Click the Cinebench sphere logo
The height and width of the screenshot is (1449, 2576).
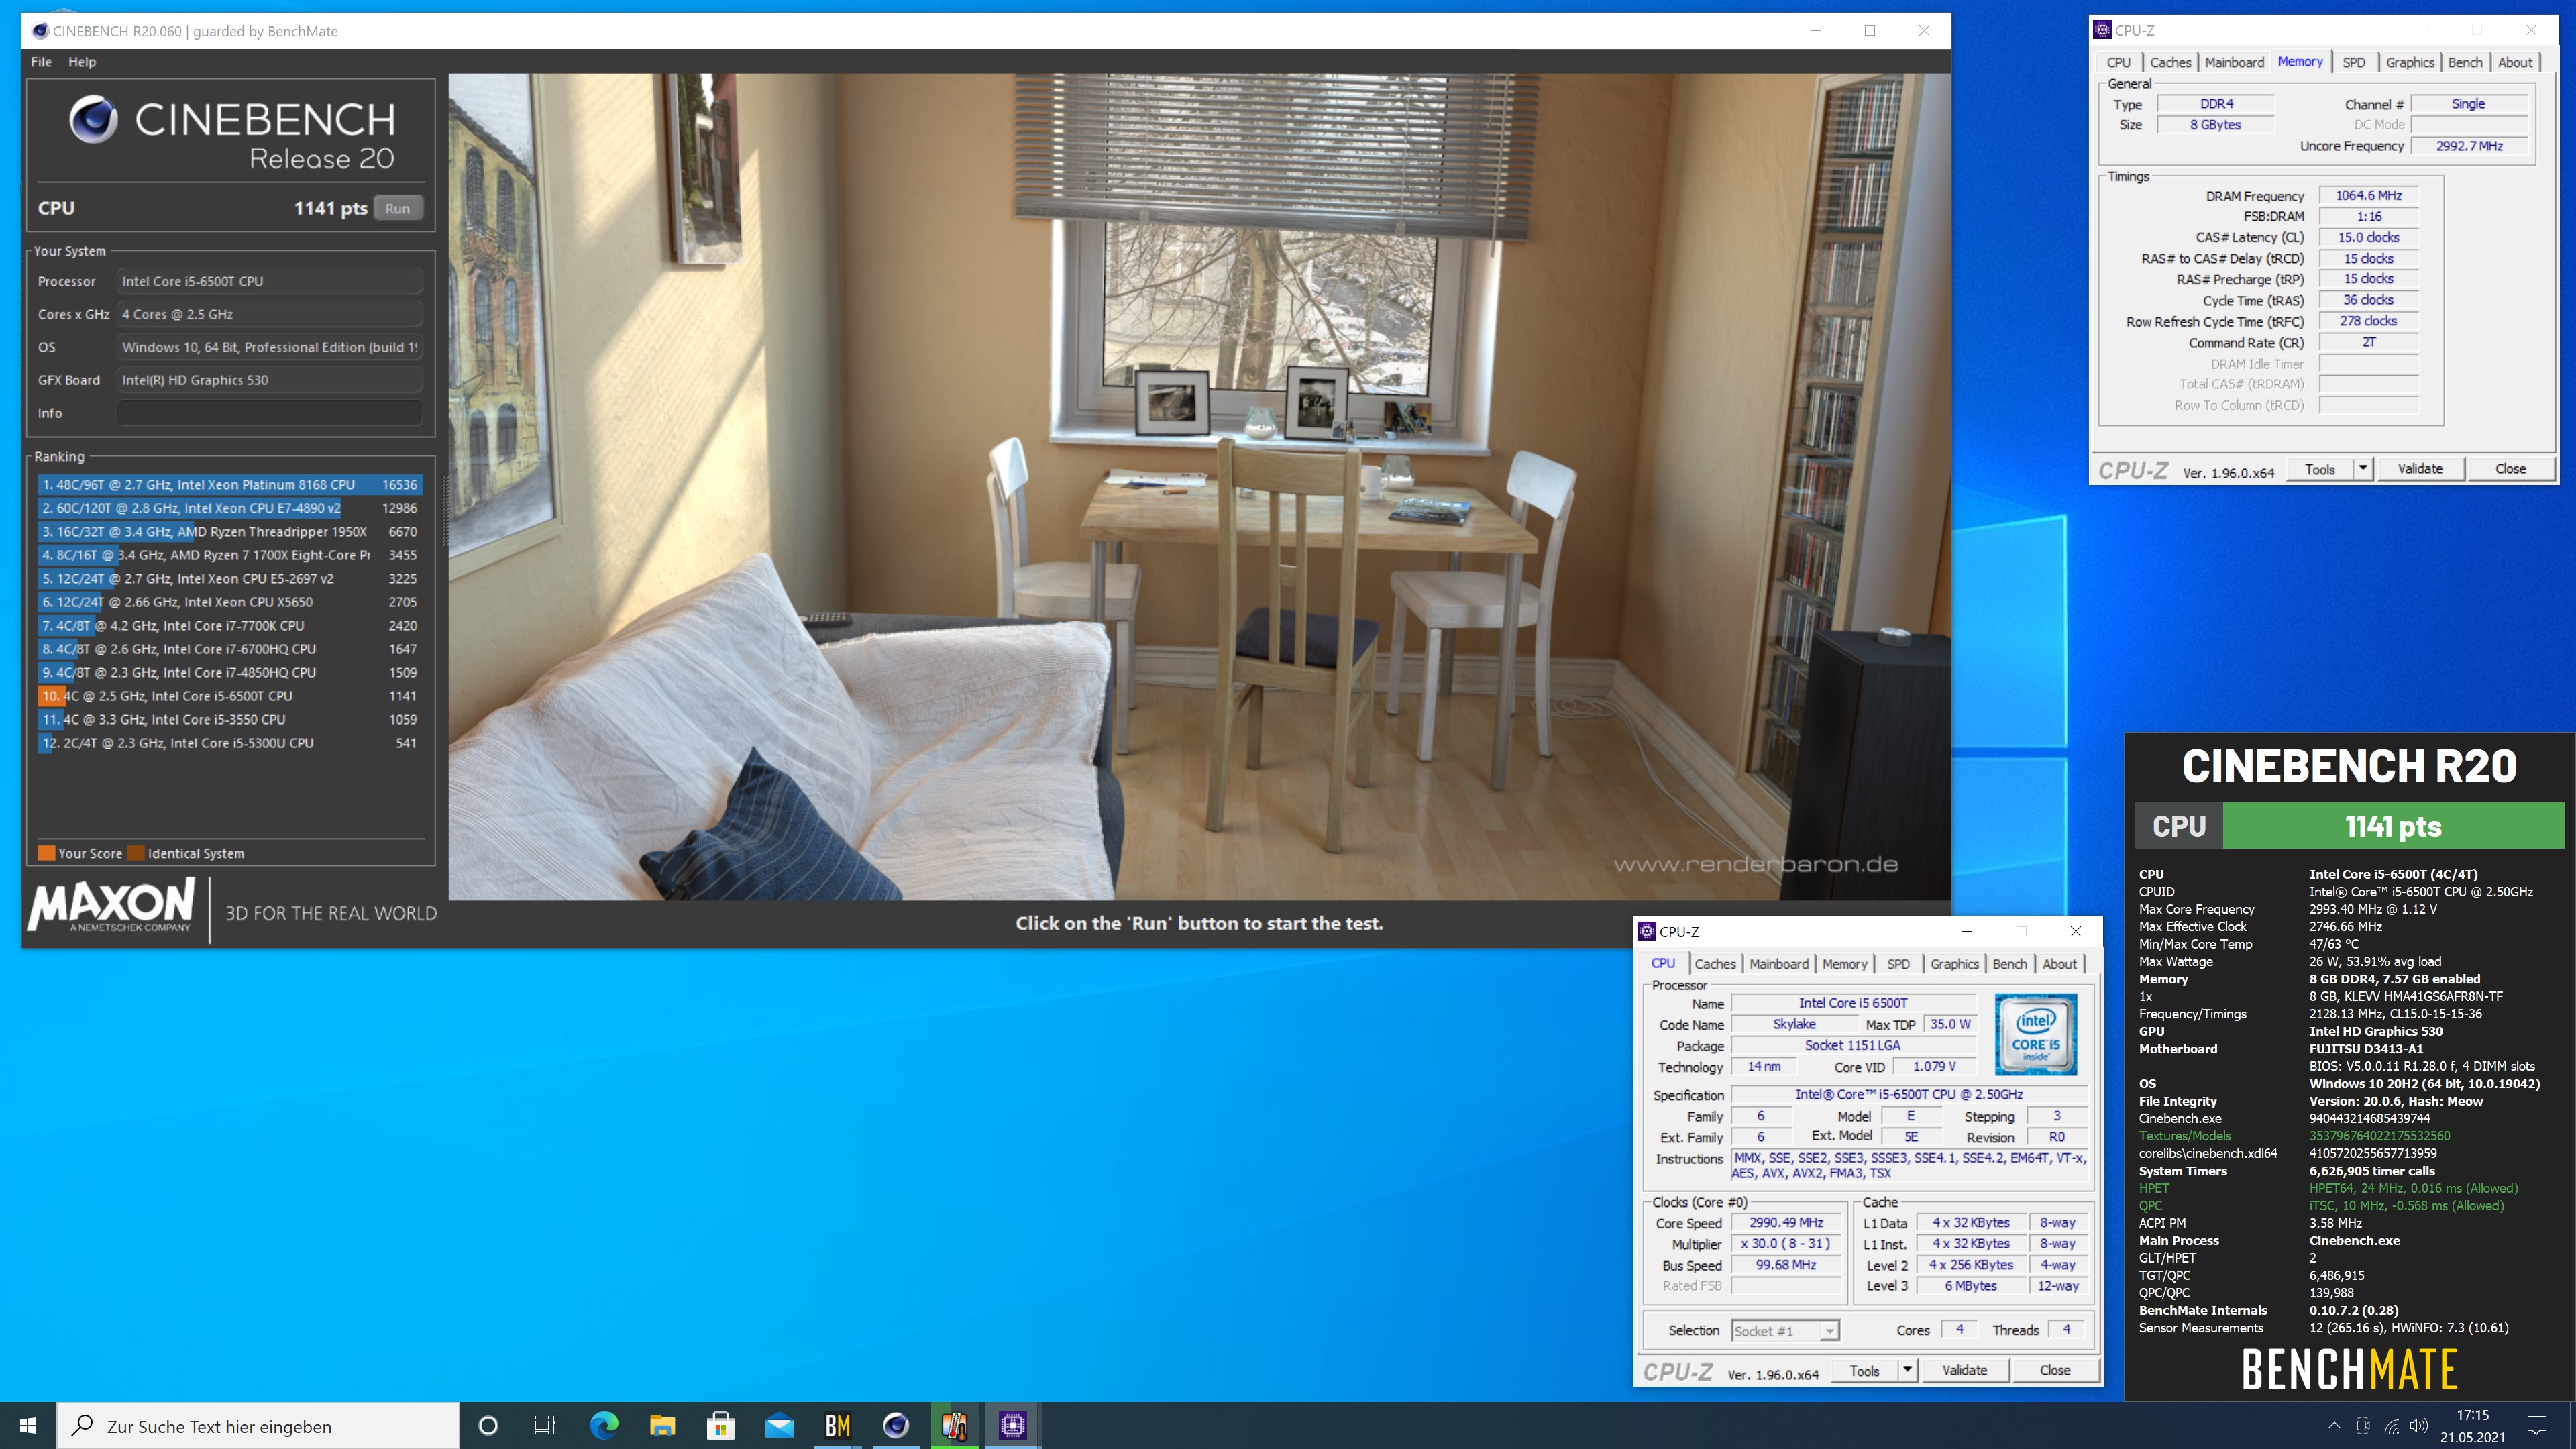(x=93, y=119)
